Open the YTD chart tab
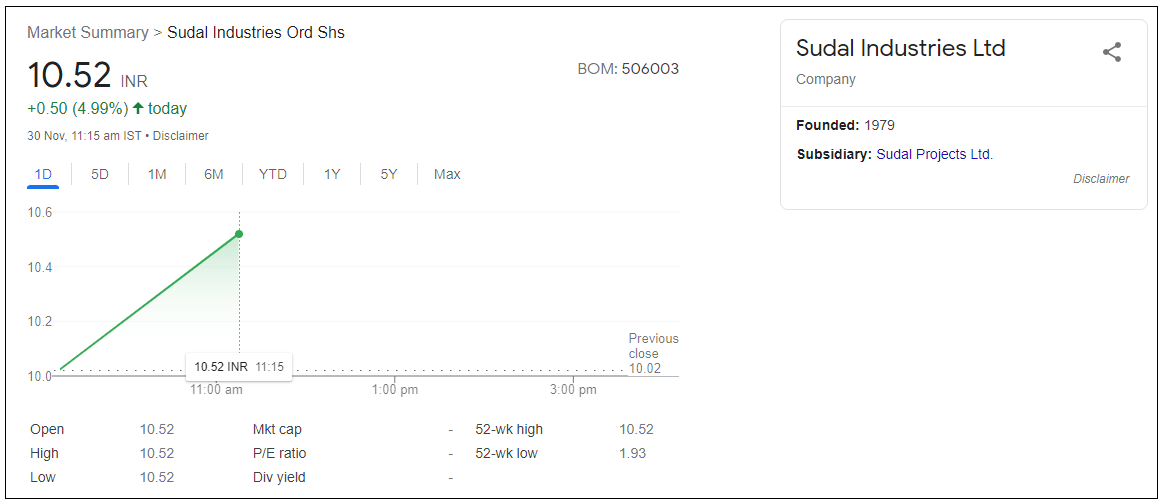 pos(272,174)
